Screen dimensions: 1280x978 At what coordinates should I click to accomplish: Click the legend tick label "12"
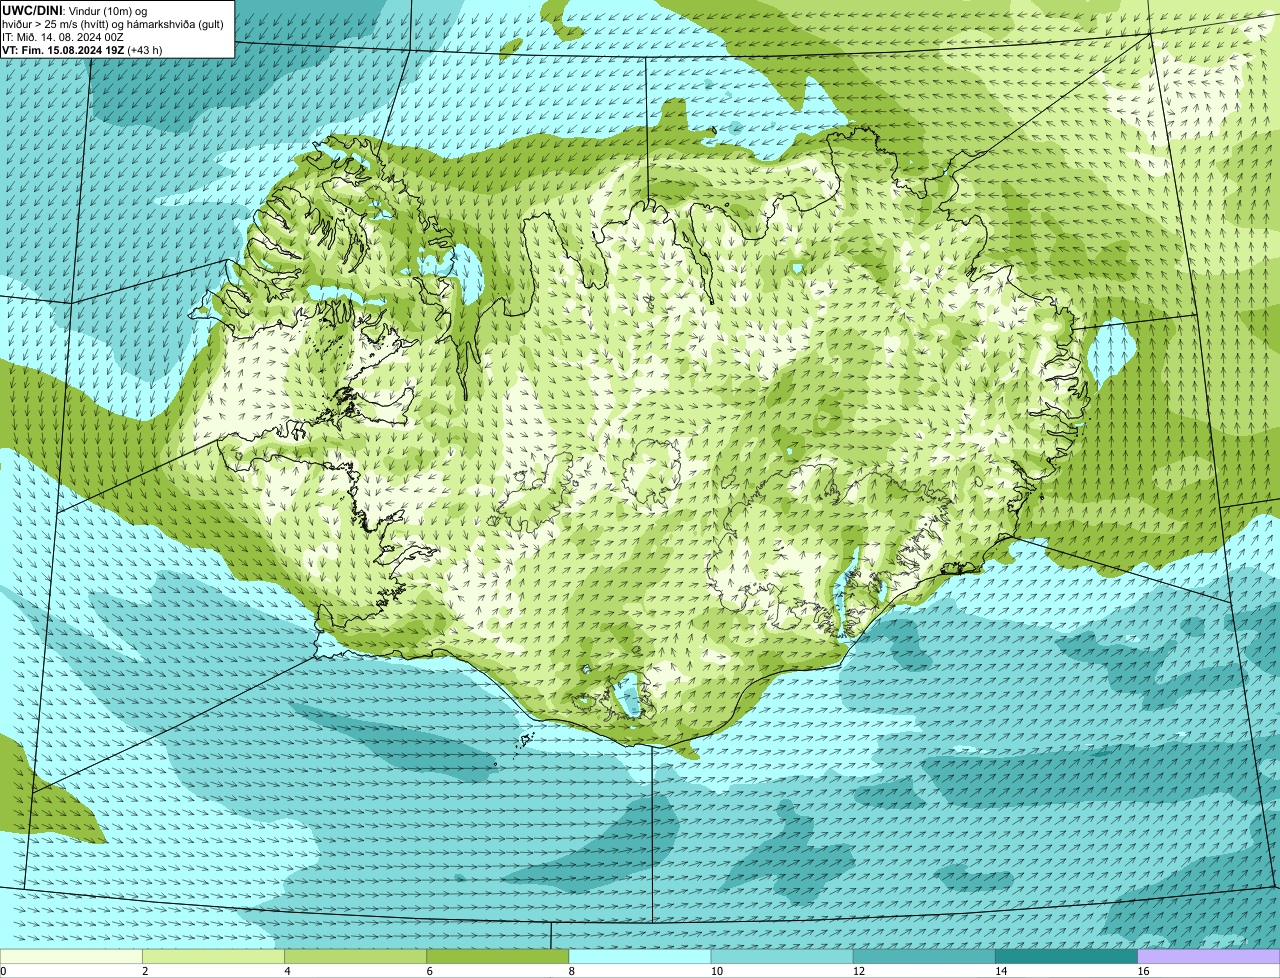tap(858, 971)
